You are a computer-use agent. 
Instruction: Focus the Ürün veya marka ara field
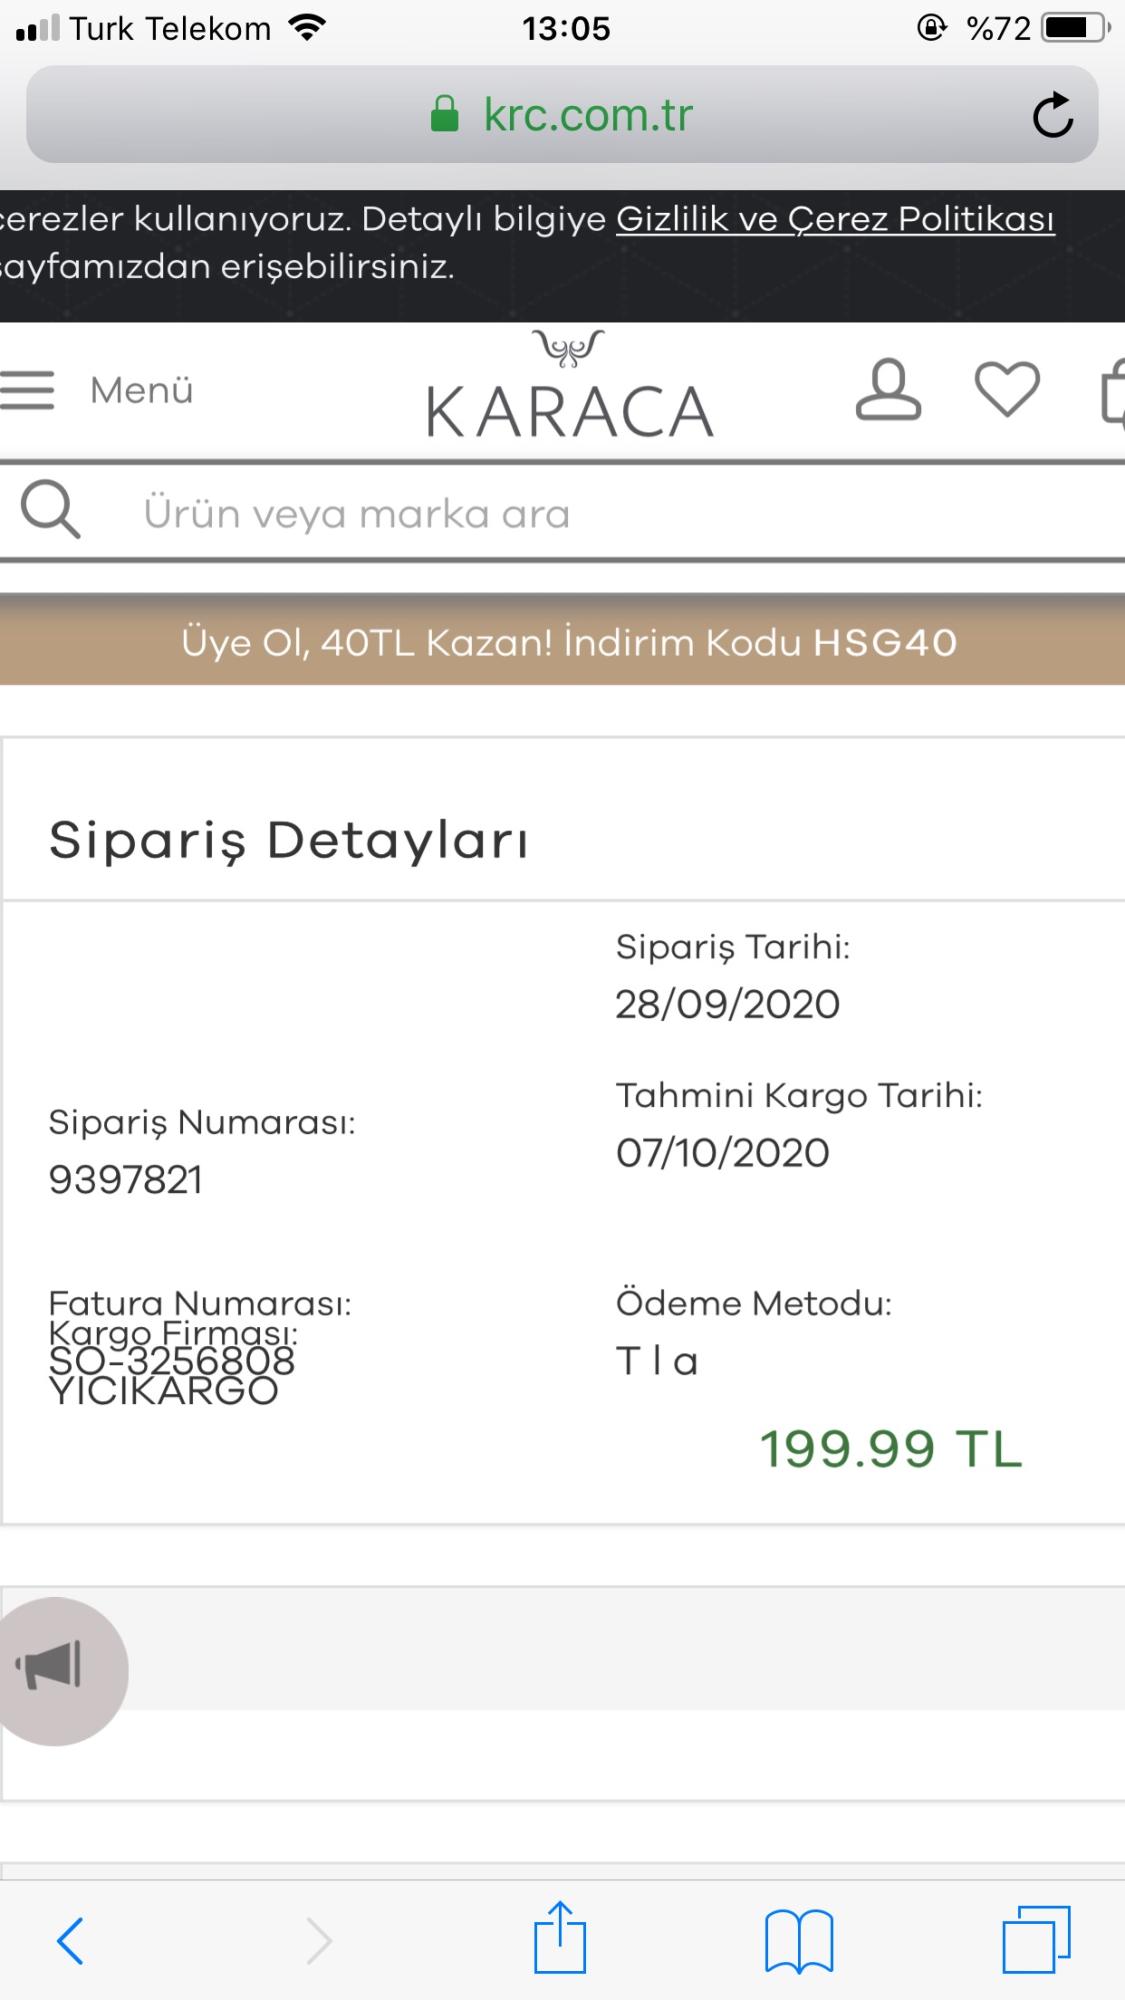(600, 513)
